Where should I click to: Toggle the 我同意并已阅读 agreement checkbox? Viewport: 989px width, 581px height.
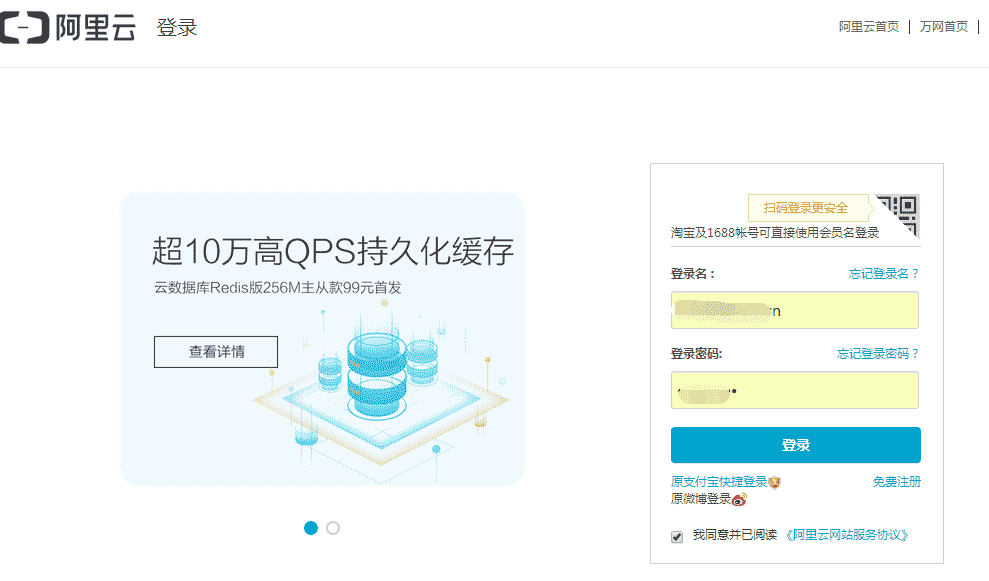677,535
